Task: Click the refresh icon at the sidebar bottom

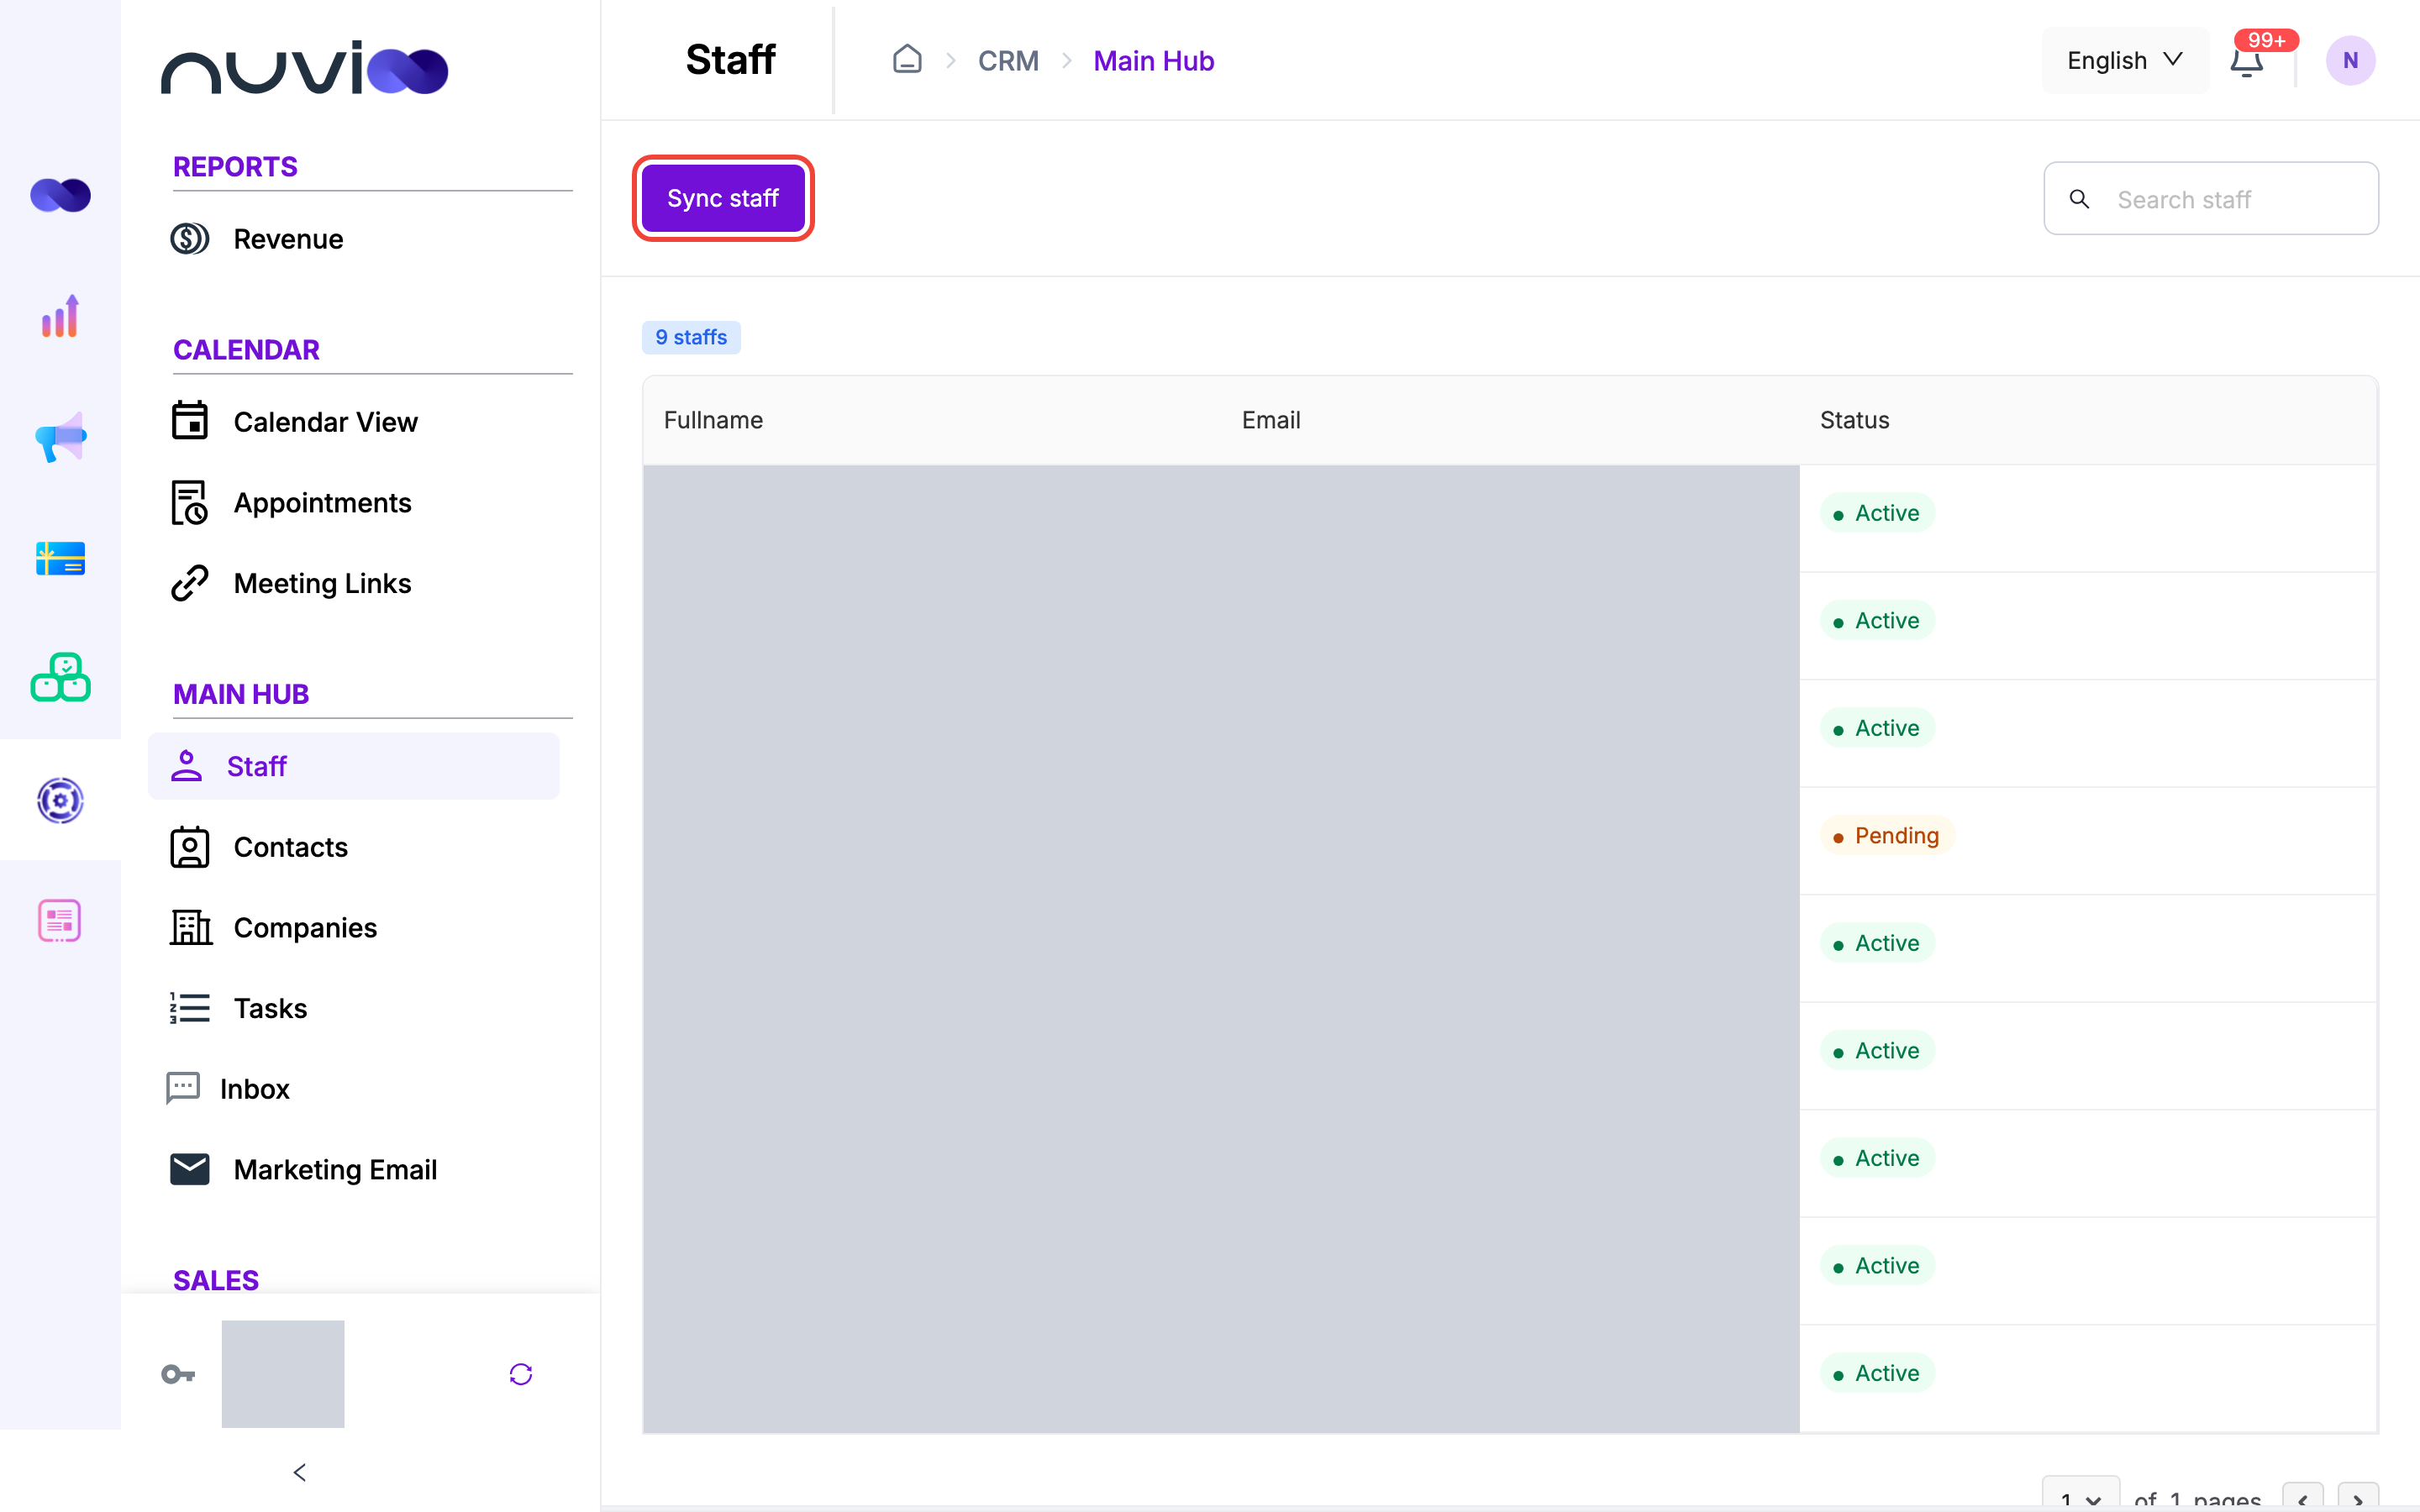Action: pos(521,1374)
